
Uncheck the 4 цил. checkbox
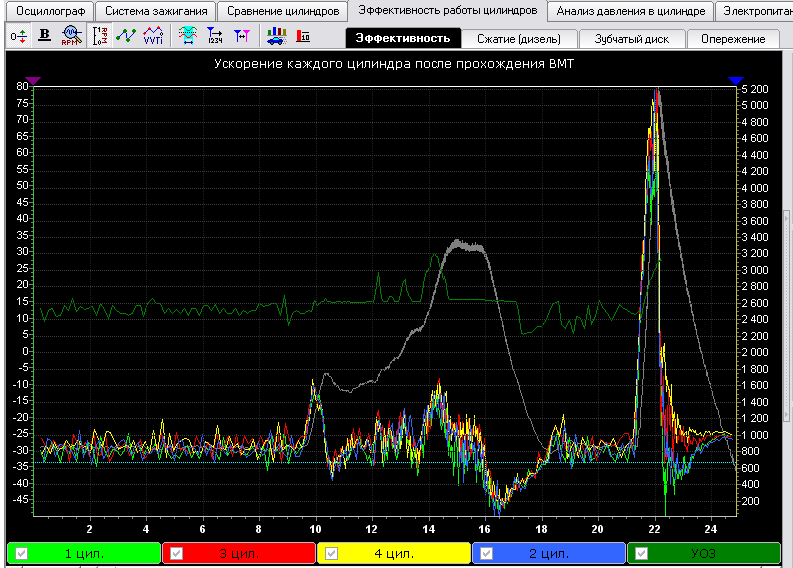coord(331,553)
